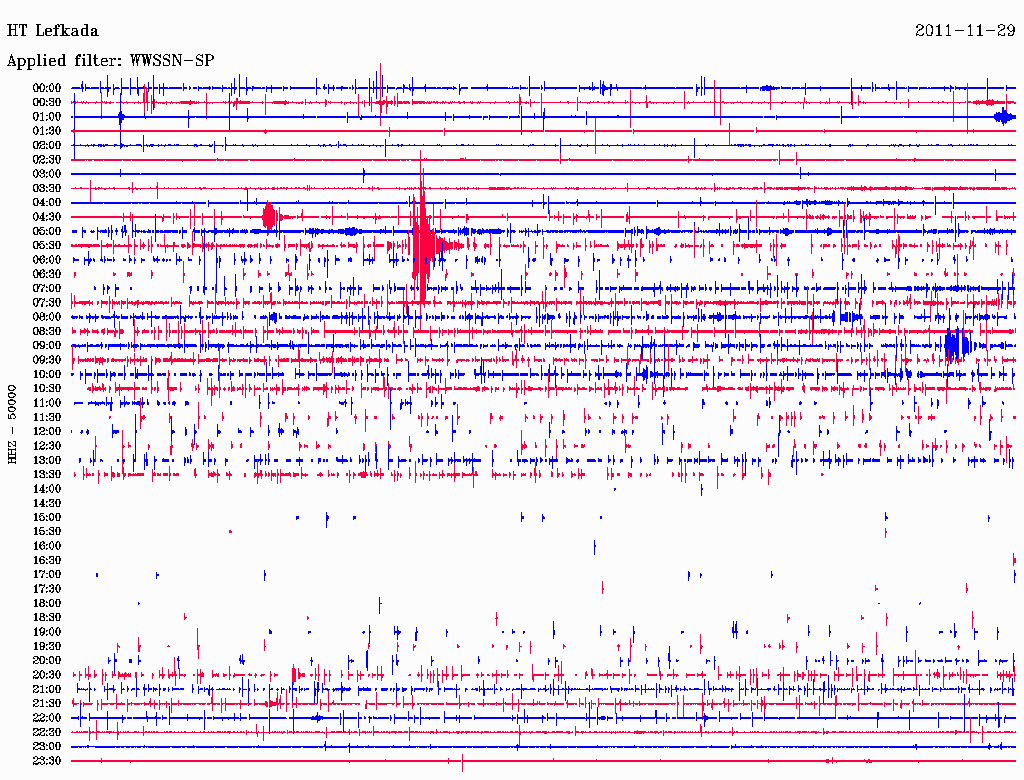Select the 09:00 time row label
This screenshot has height=780, width=1024.
coord(47,346)
